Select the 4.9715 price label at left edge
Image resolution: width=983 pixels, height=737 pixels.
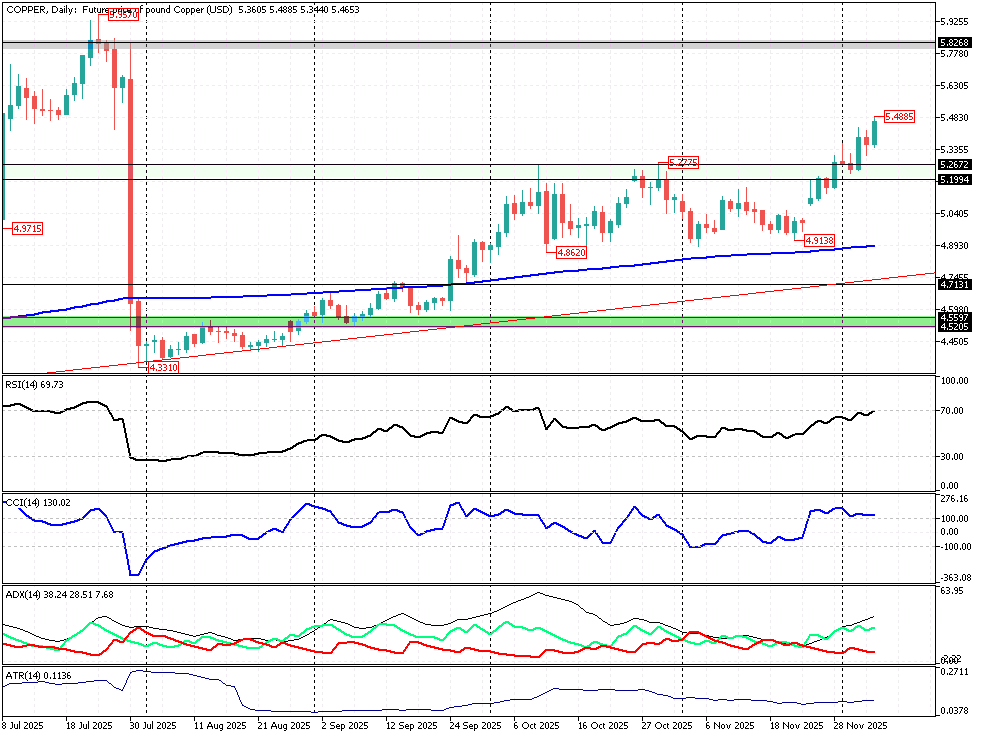pos(27,229)
